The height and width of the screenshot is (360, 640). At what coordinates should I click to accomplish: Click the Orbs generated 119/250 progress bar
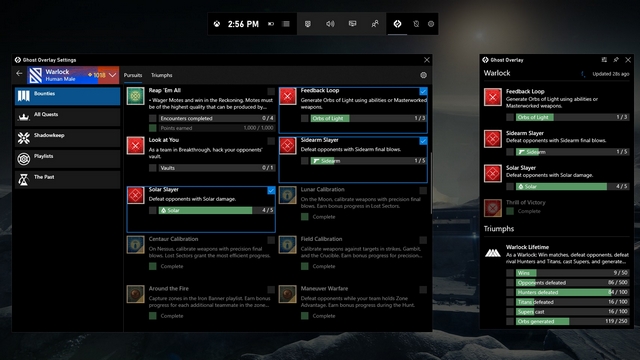coord(572,321)
